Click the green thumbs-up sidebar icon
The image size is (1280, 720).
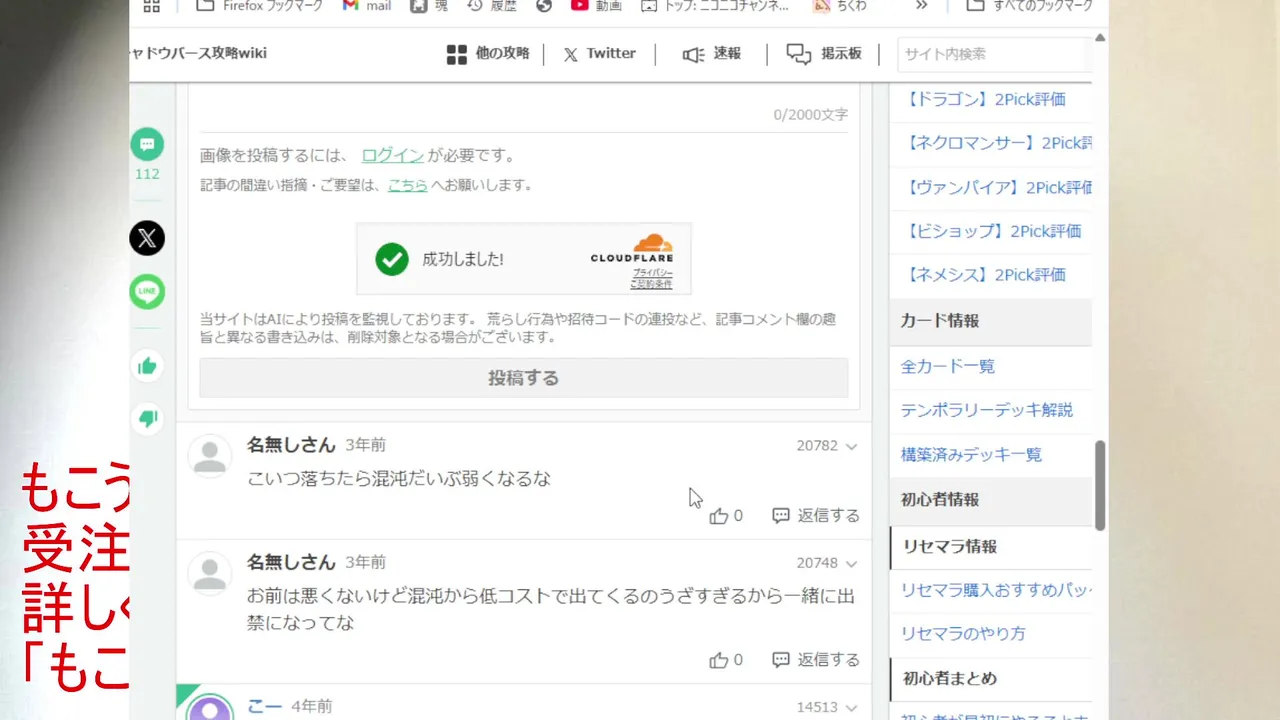[x=147, y=366]
